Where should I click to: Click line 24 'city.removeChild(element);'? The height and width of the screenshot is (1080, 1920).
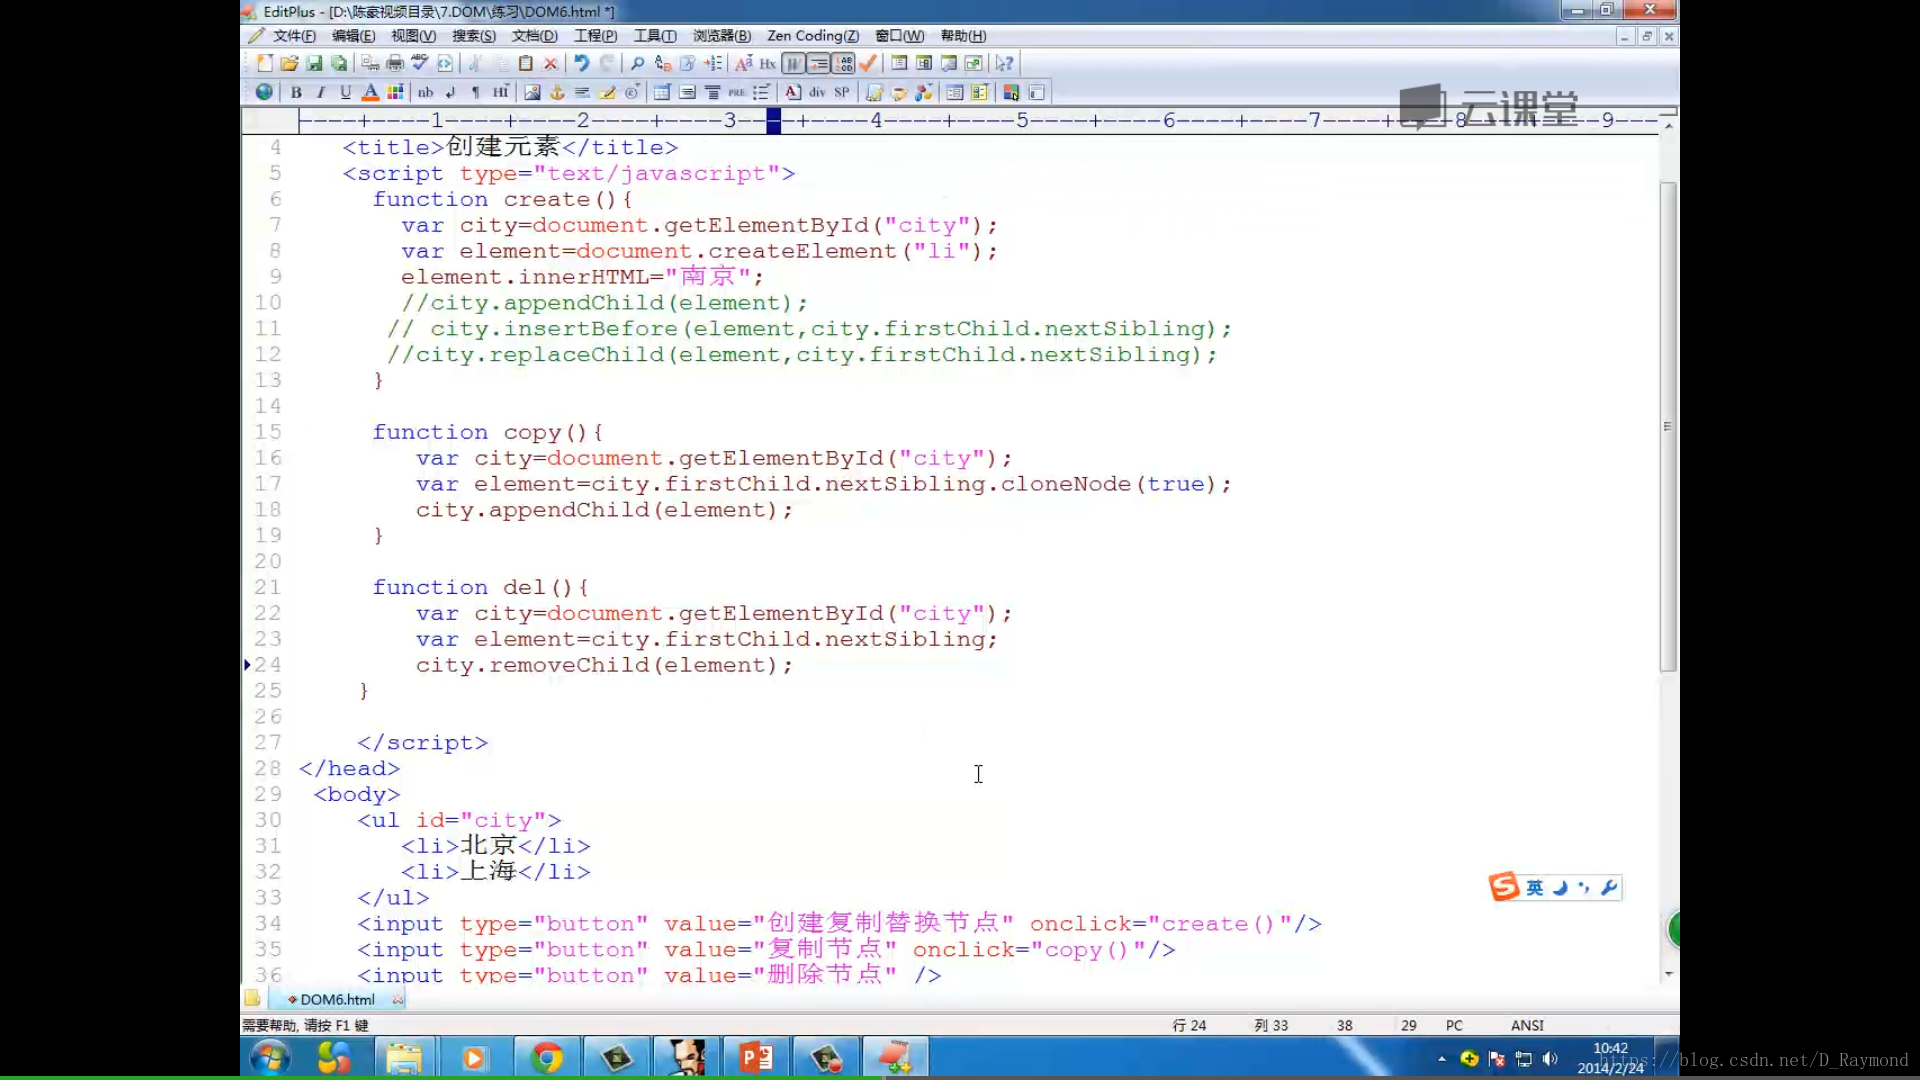click(x=604, y=665)
